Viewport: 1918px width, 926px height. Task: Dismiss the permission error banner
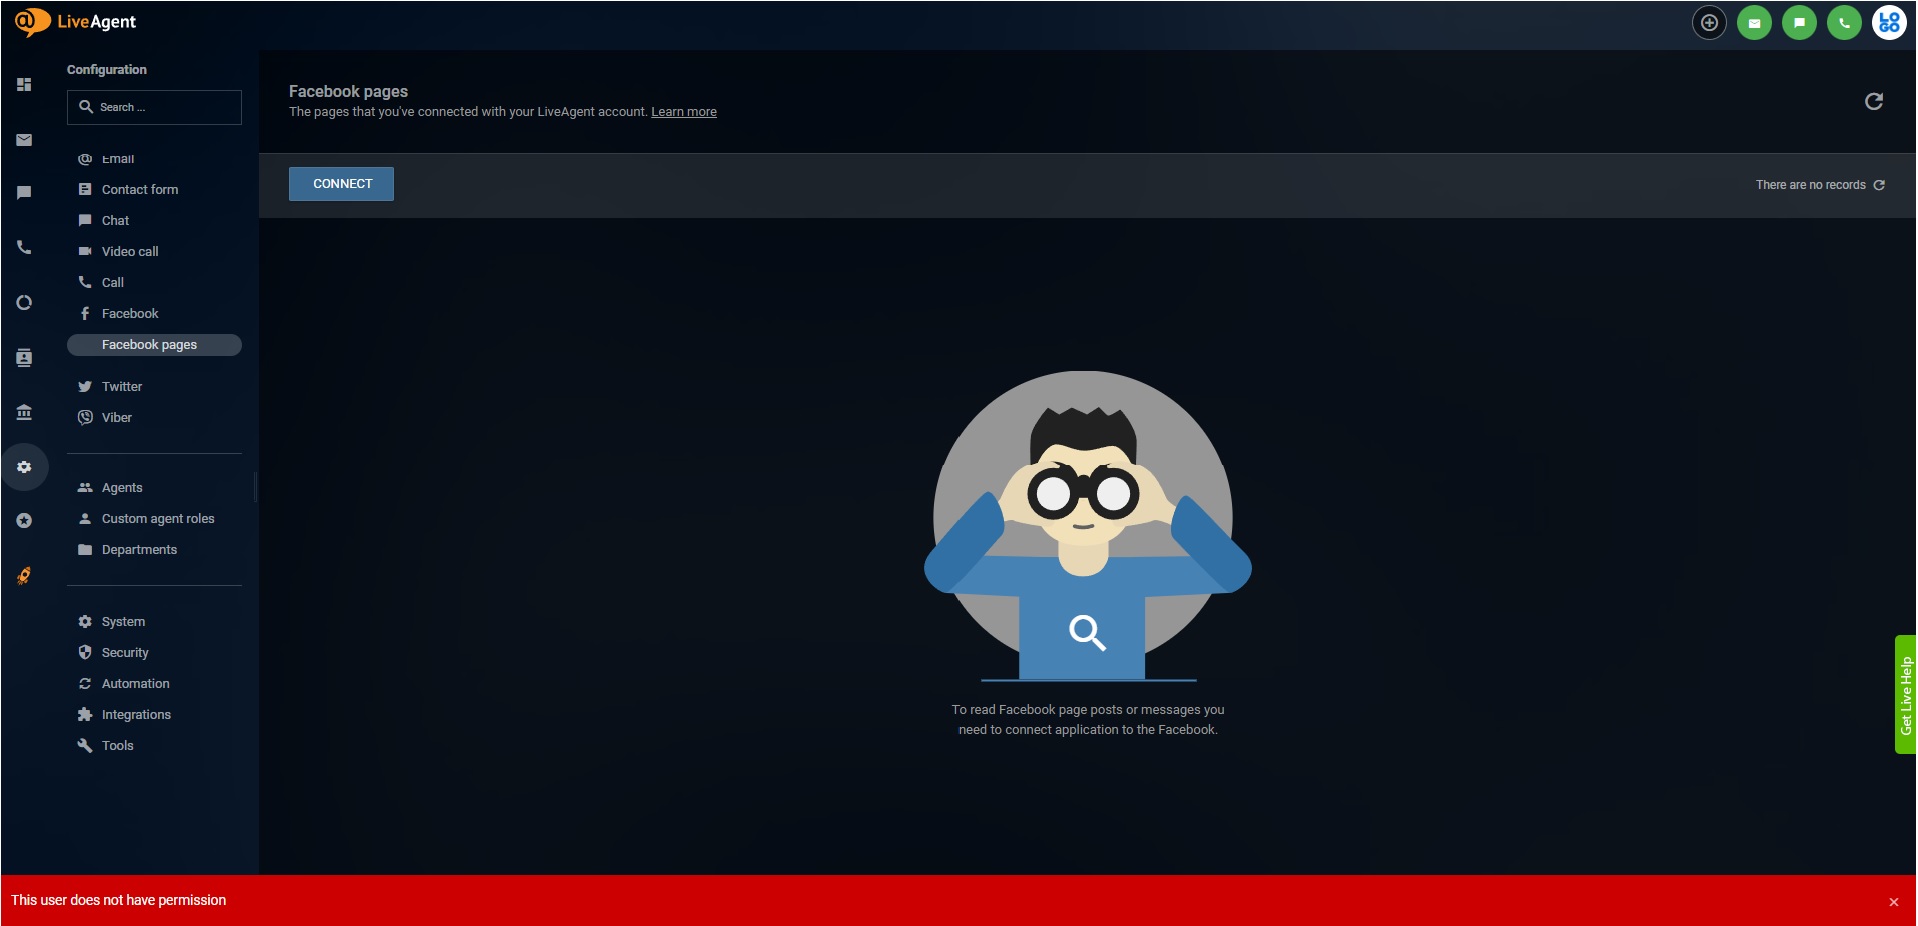pos(1893,902)
